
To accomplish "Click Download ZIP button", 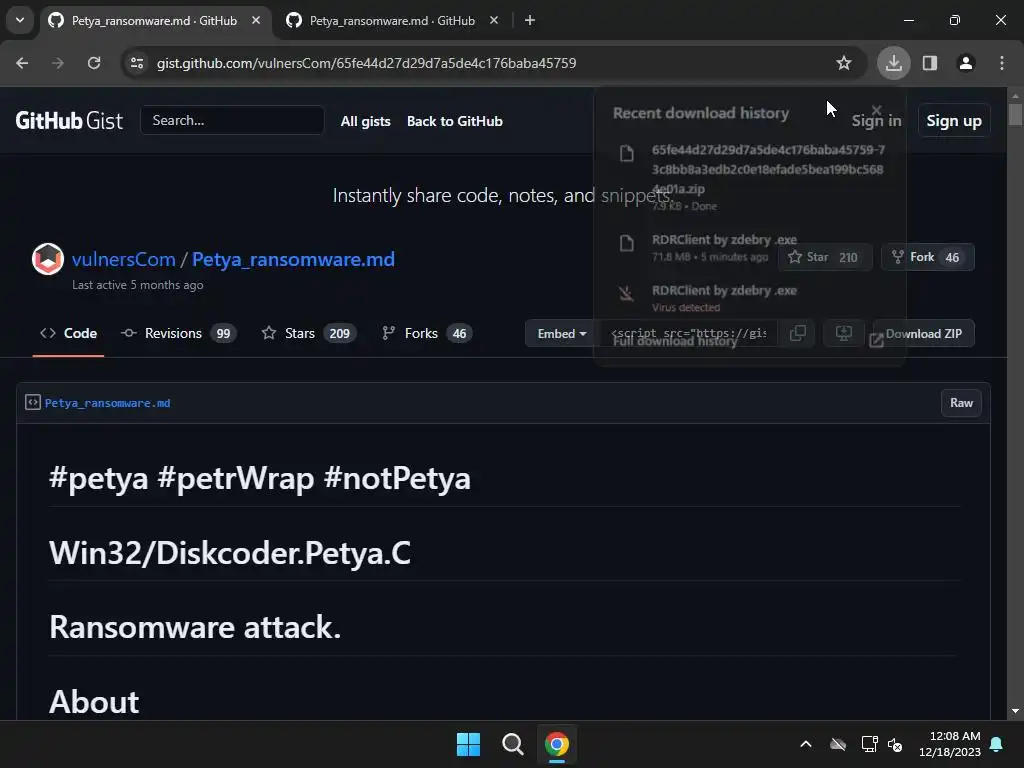I will pyautogui.click(x=923, y=334).
